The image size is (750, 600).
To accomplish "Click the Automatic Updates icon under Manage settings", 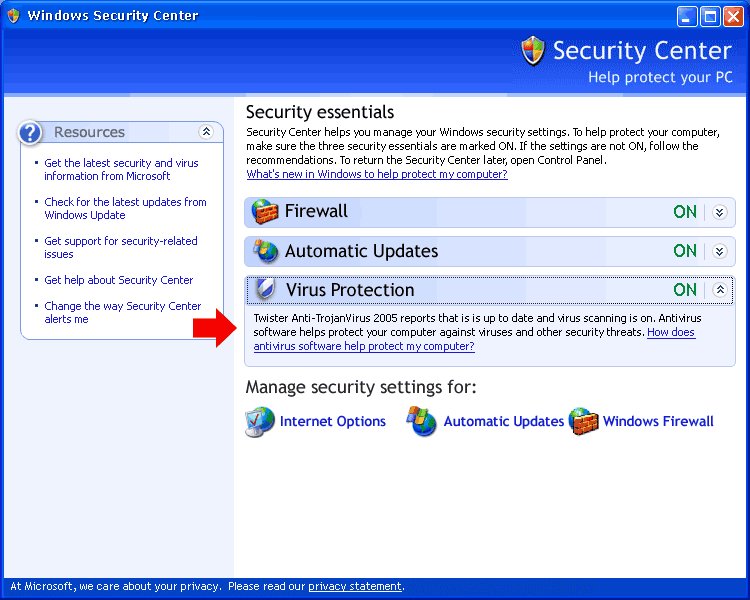I will tap(422, 422).
